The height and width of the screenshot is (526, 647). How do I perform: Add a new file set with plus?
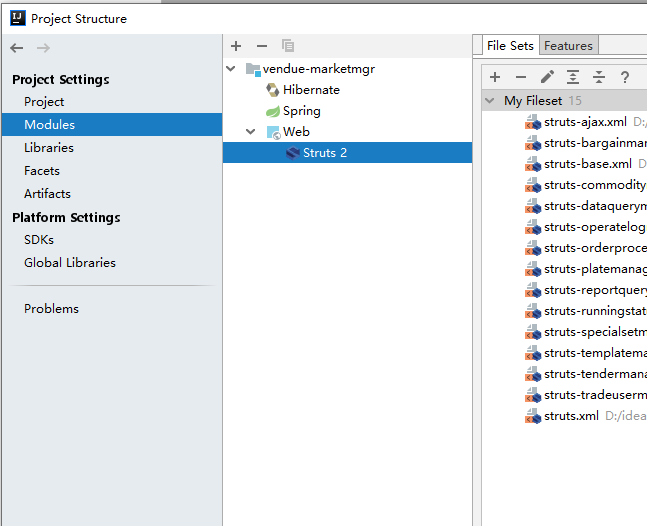[495, 77]
